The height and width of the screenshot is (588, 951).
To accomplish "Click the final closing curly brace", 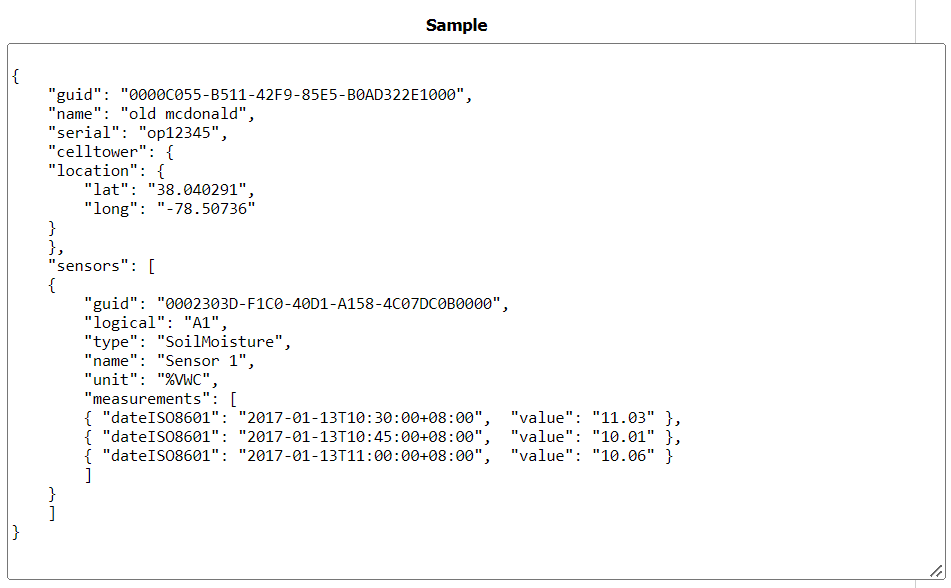I will [16, 532].
